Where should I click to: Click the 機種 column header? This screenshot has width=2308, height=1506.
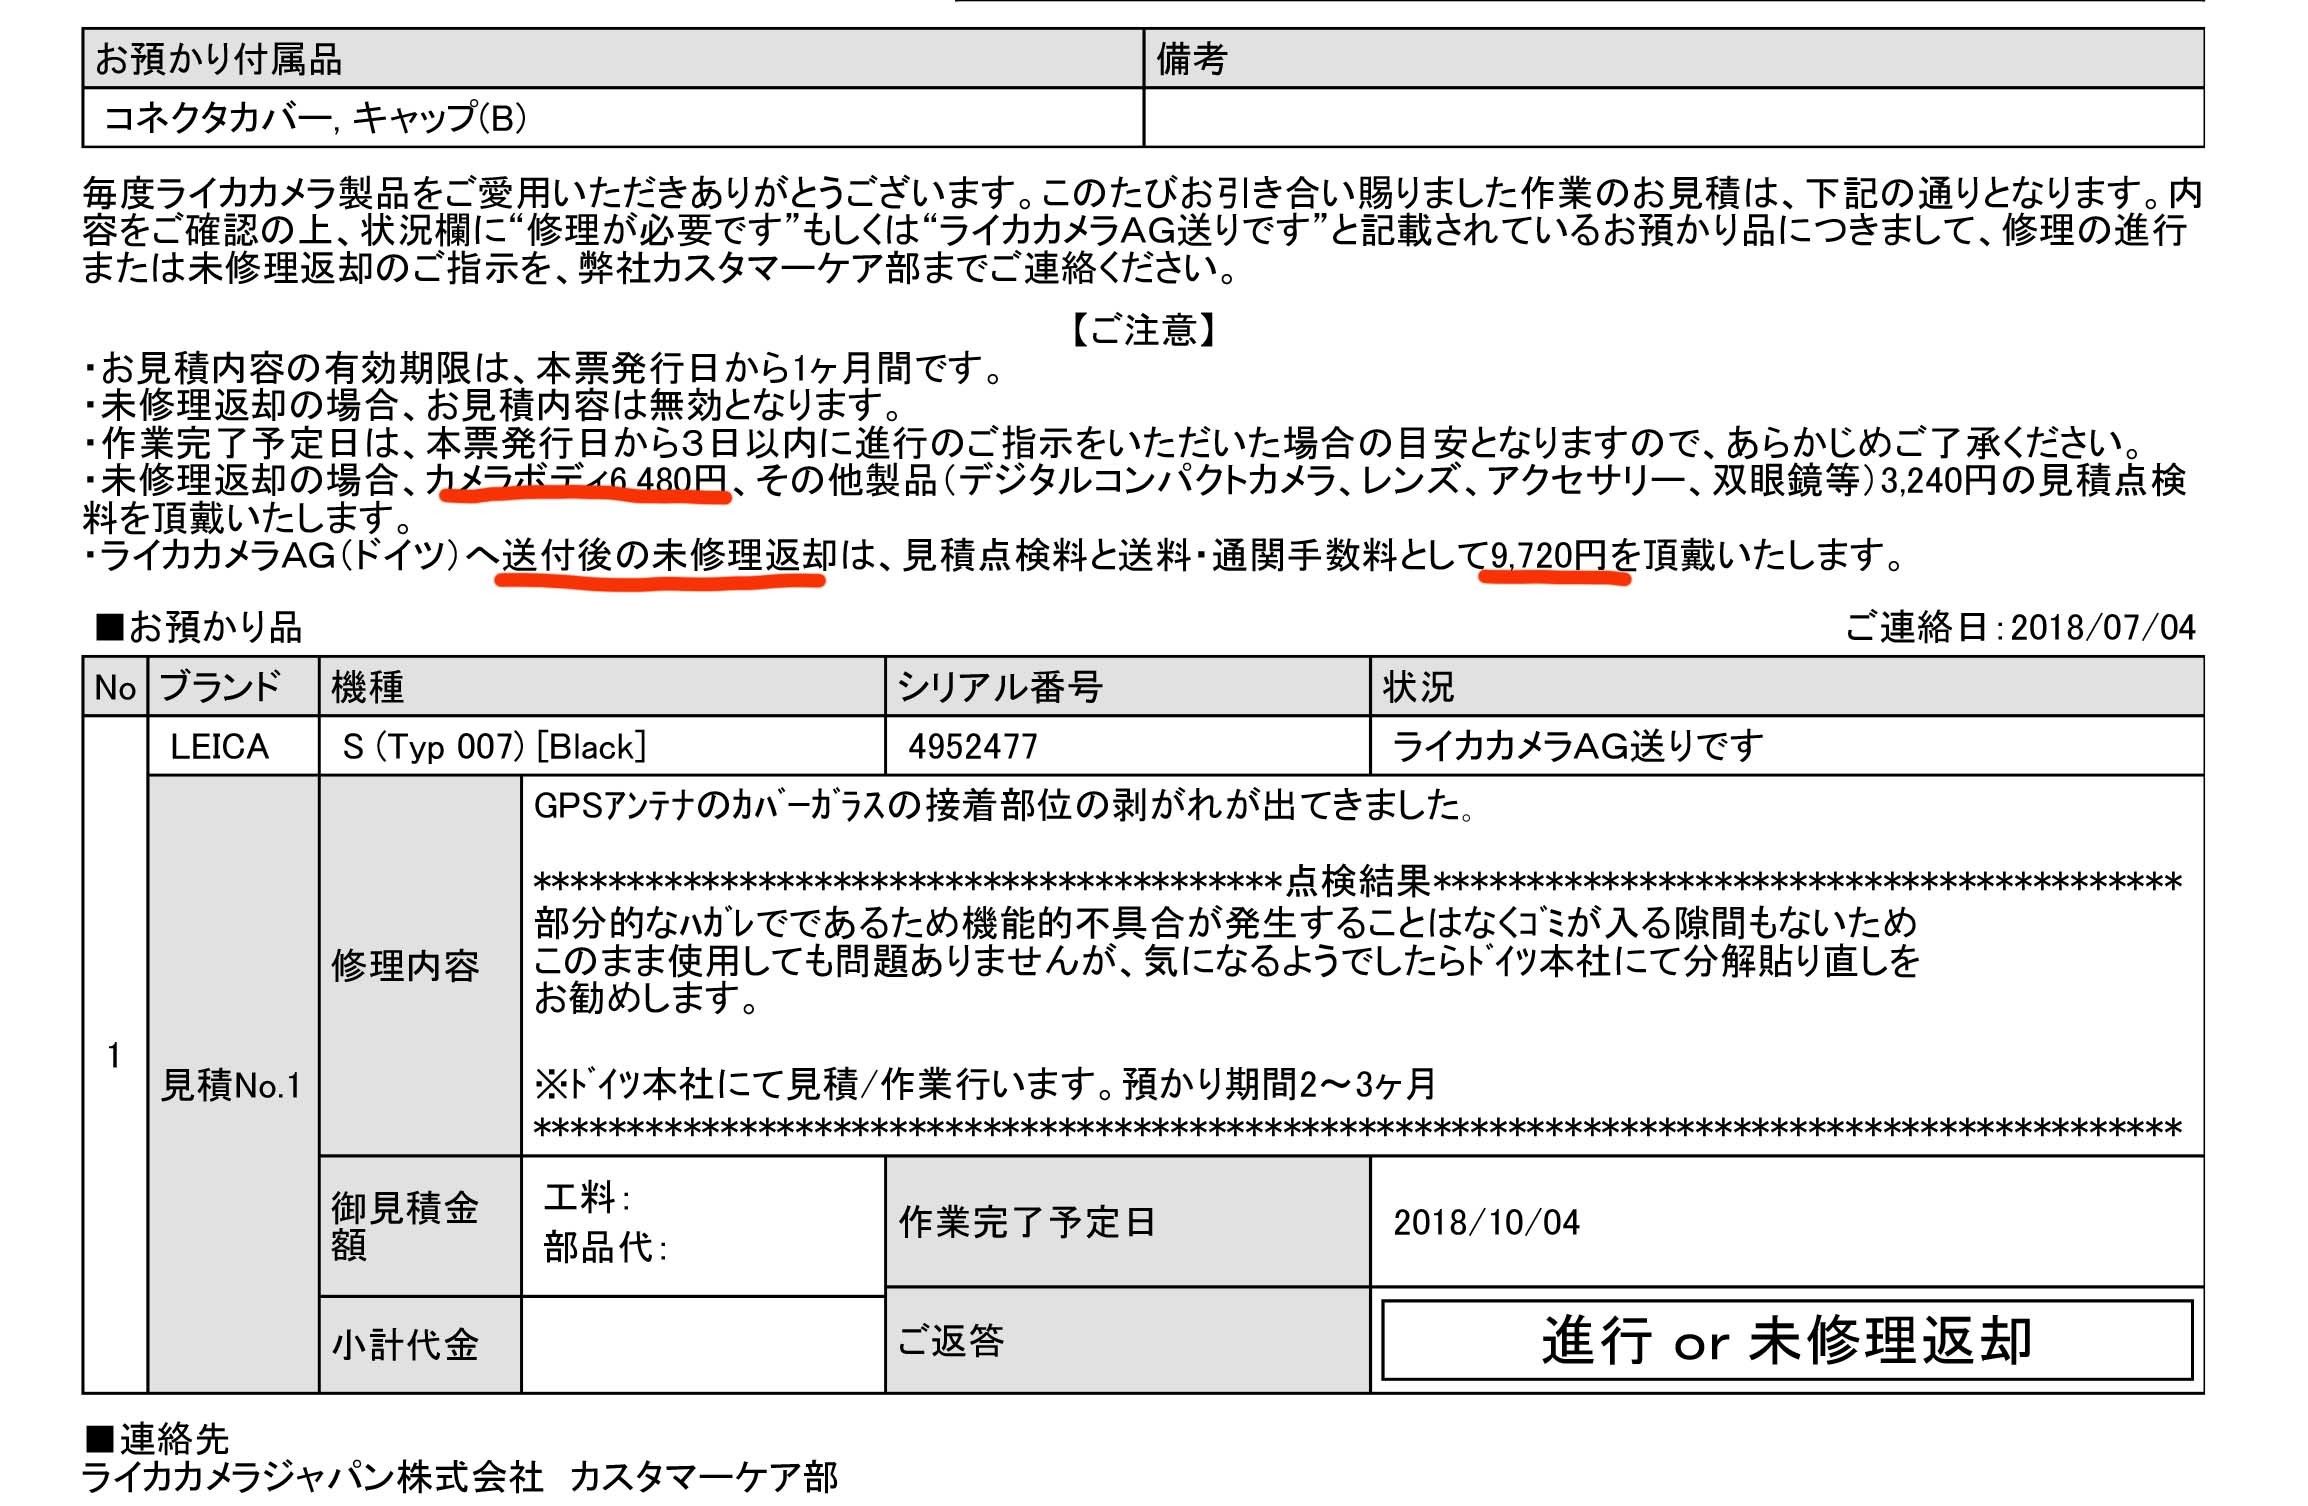click(x=602, y=687)
